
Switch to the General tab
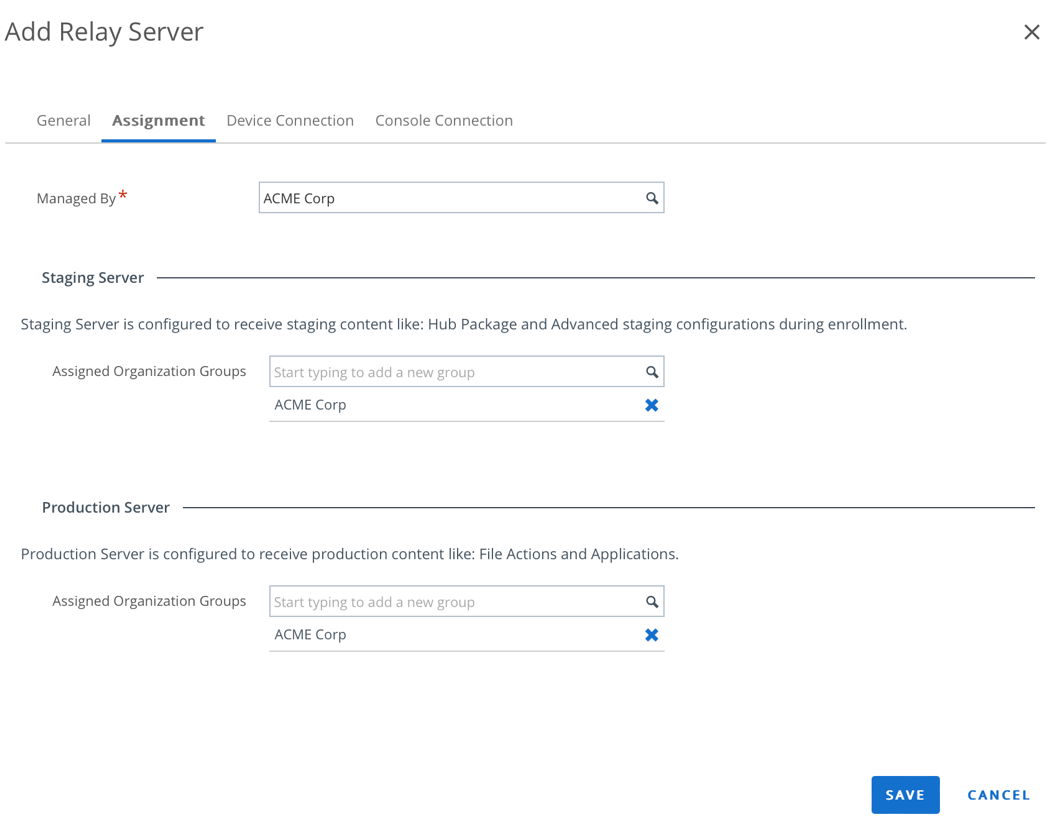point(63,120)
